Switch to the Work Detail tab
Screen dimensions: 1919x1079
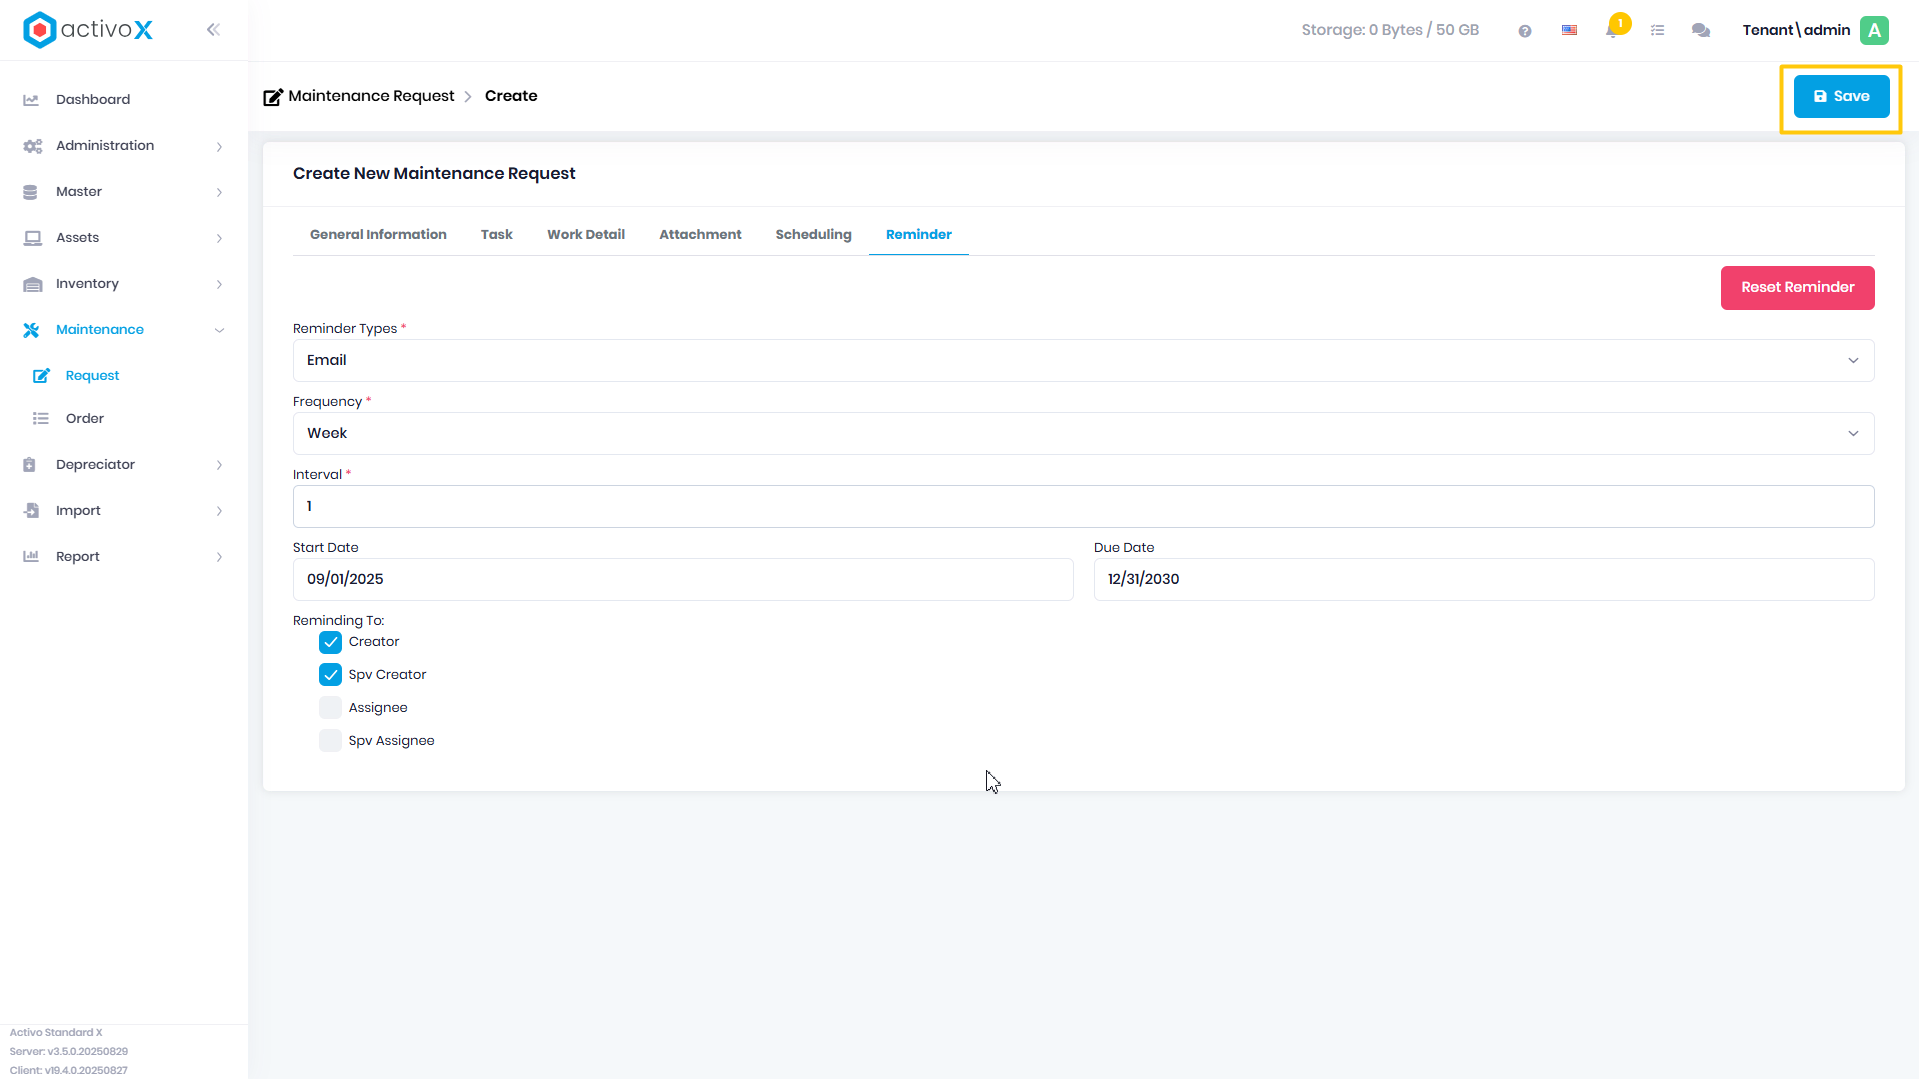tap(586, 235)
